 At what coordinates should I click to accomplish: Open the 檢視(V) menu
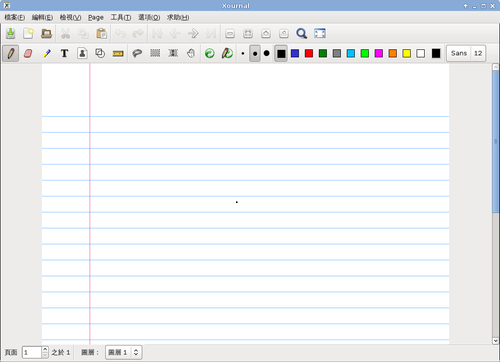point(70,17)
